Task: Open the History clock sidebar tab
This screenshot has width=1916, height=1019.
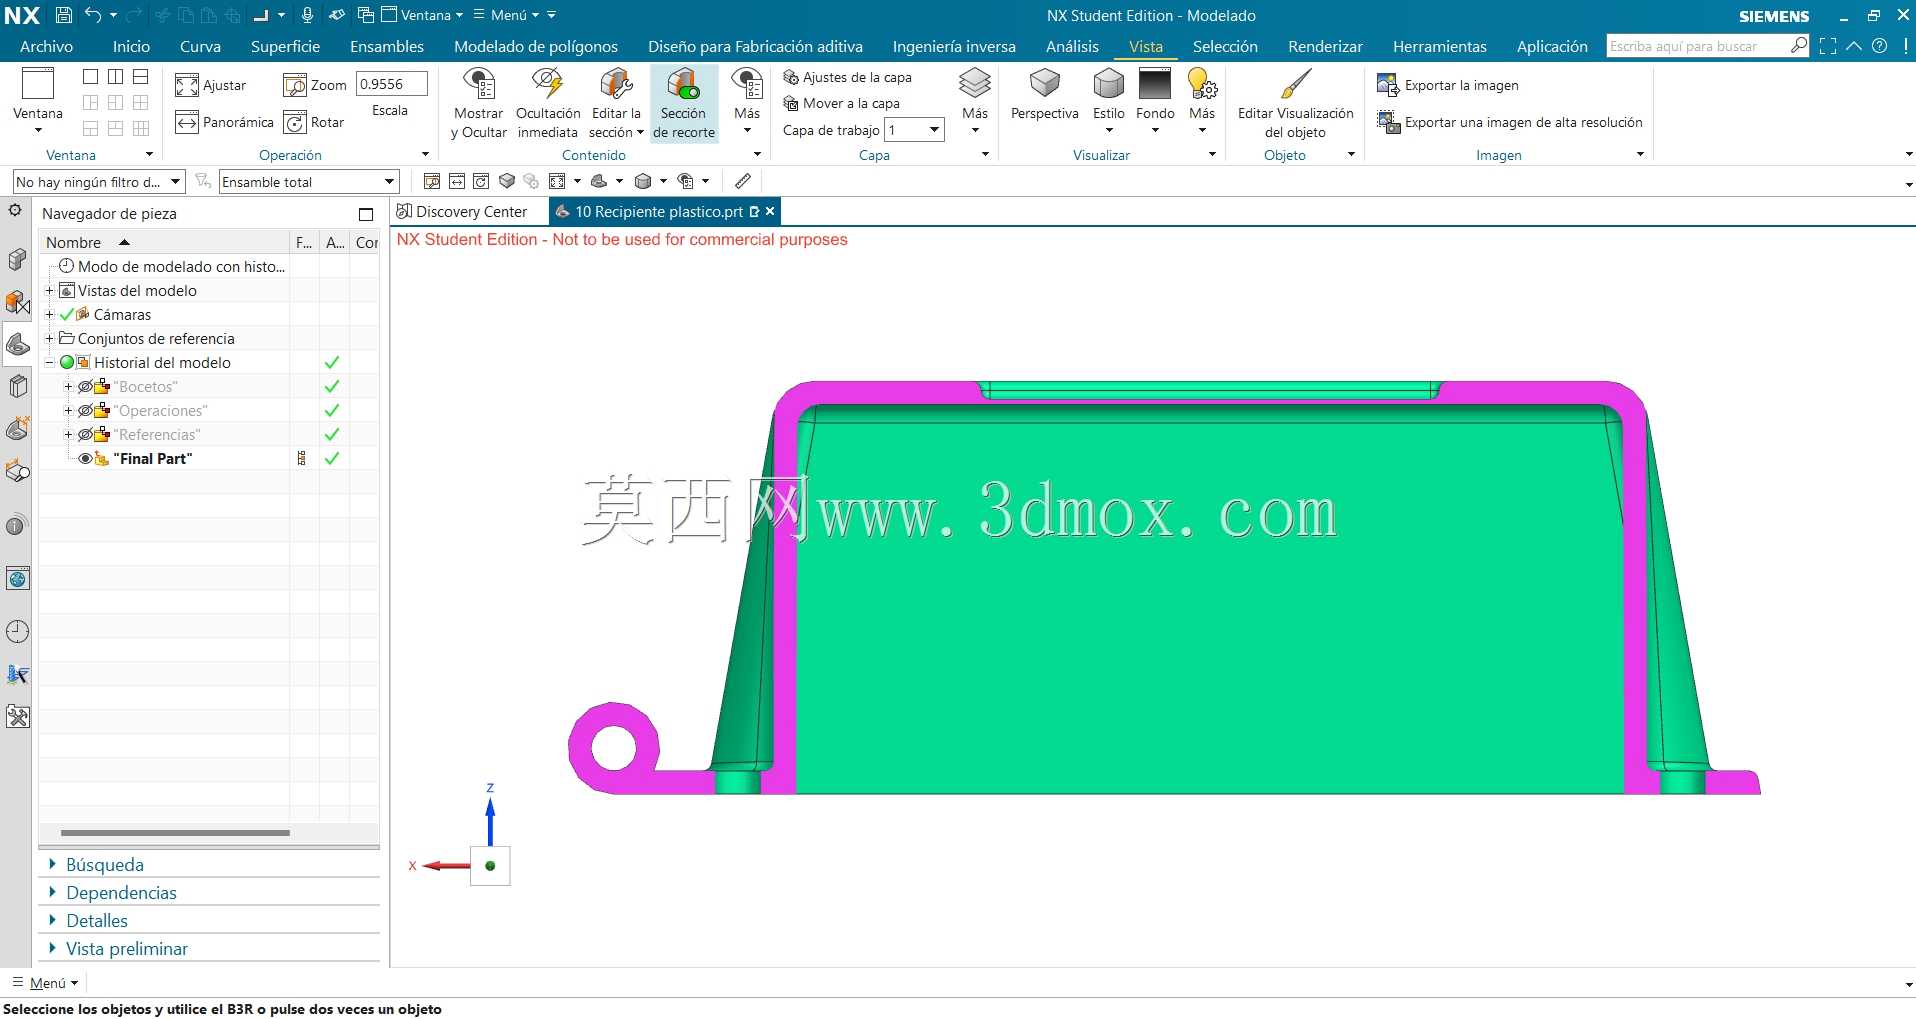Action: [17, 631]
